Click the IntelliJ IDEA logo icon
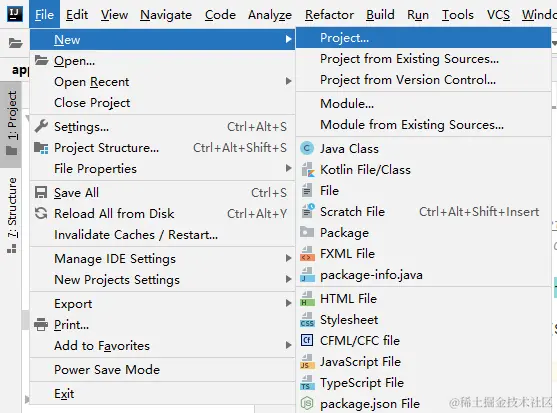This screenshot has width=557, height=413. tap(15, 14)
